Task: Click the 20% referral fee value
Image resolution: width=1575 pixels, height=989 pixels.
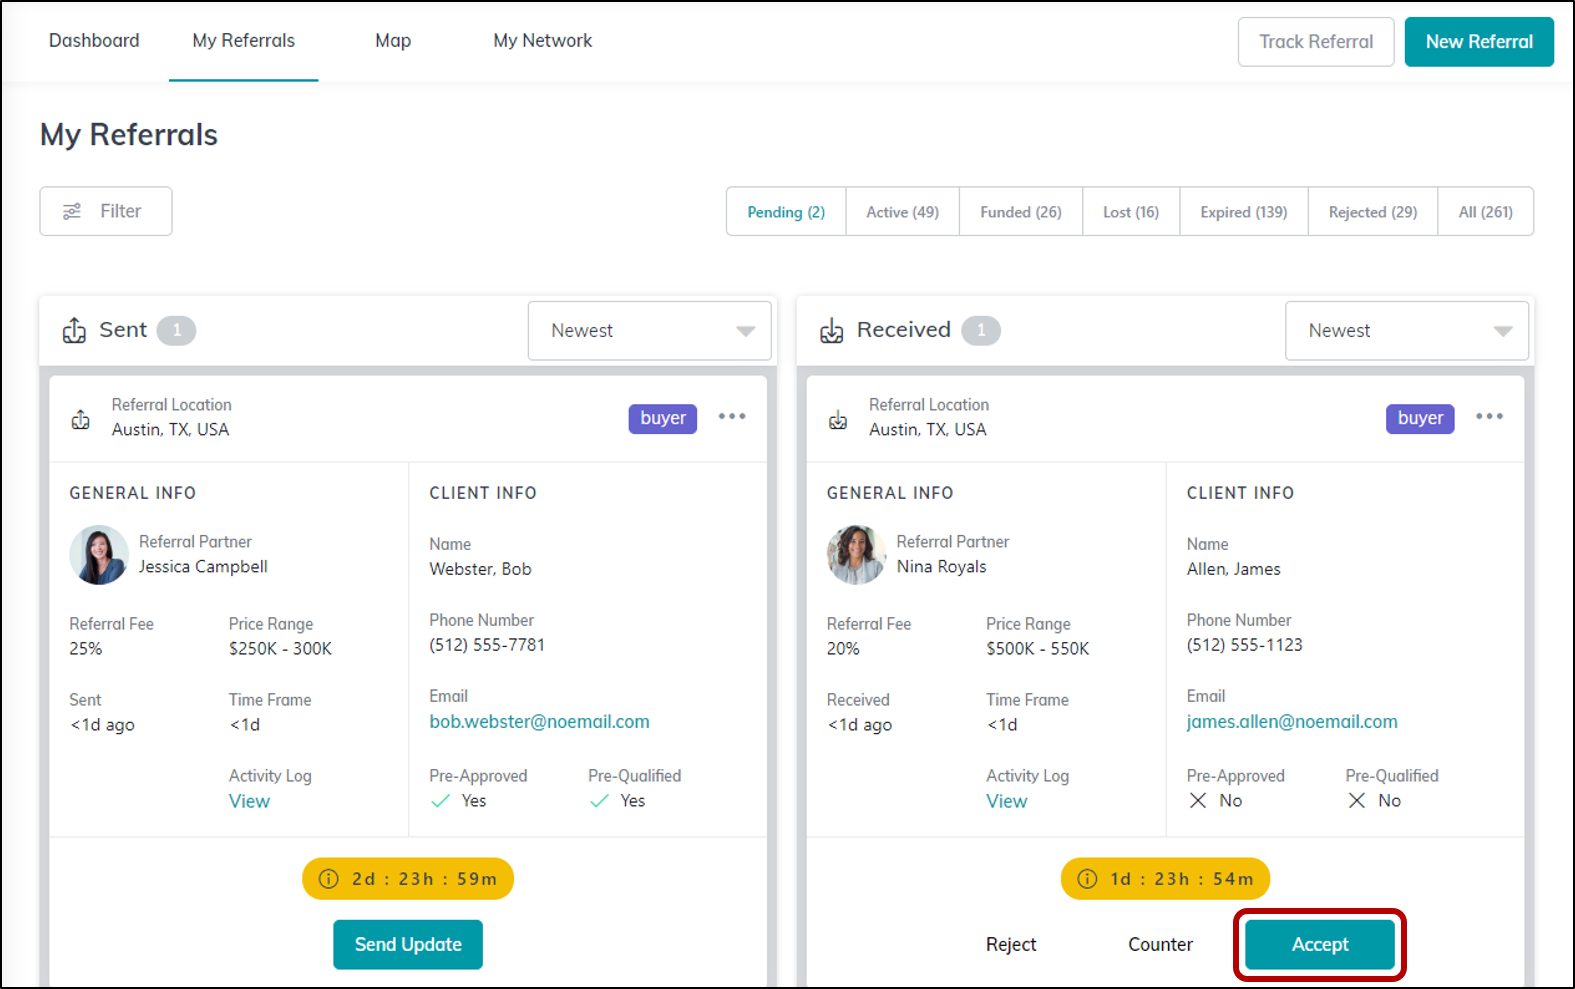Action: tap(843, 649)
